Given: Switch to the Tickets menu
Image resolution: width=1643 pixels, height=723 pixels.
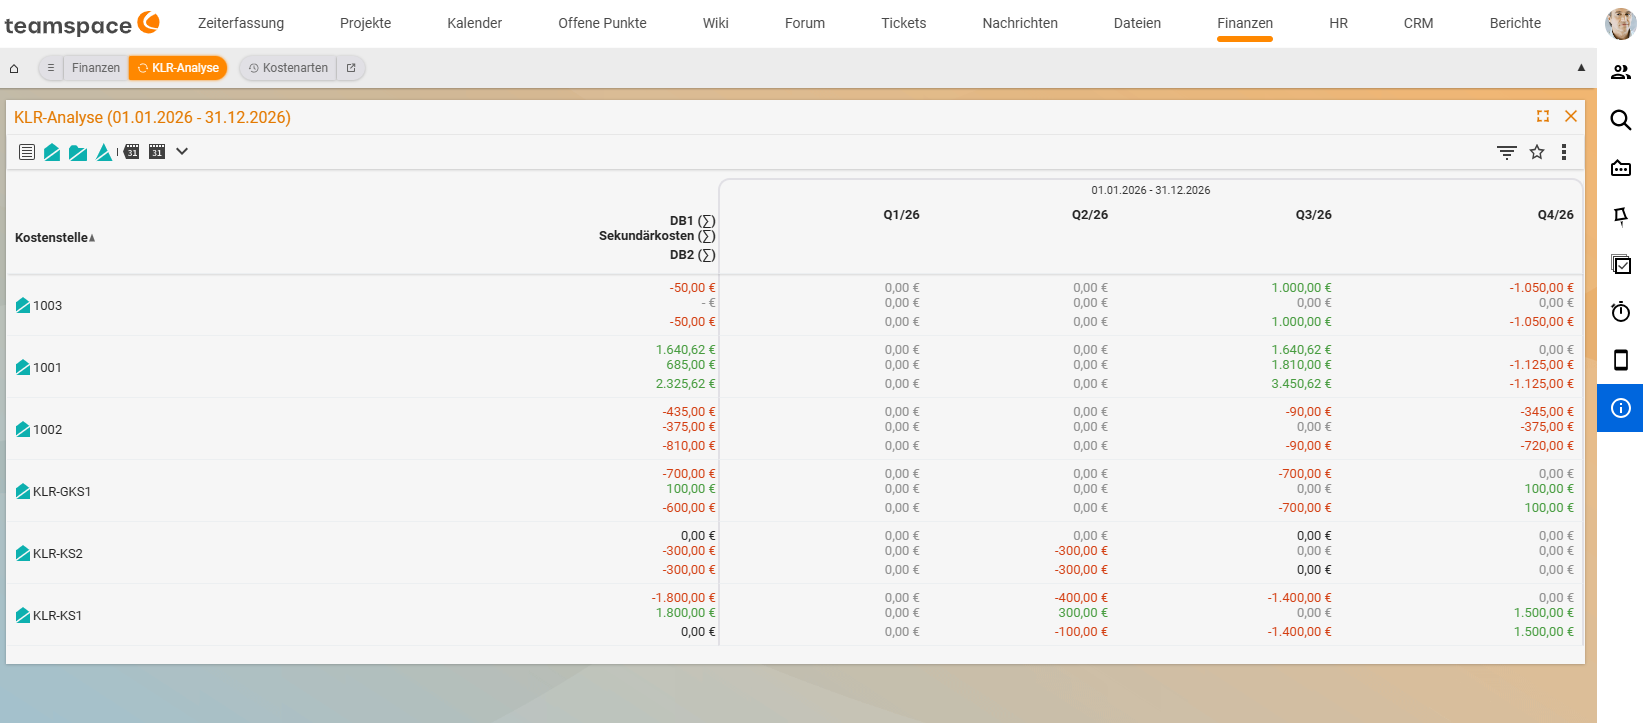Looking at the screenshot, I should tap(904, 23).
